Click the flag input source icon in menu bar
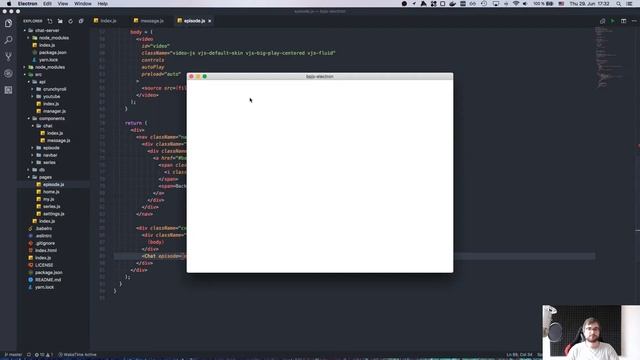This screenshot has height=360, width=640. [561, 4]
